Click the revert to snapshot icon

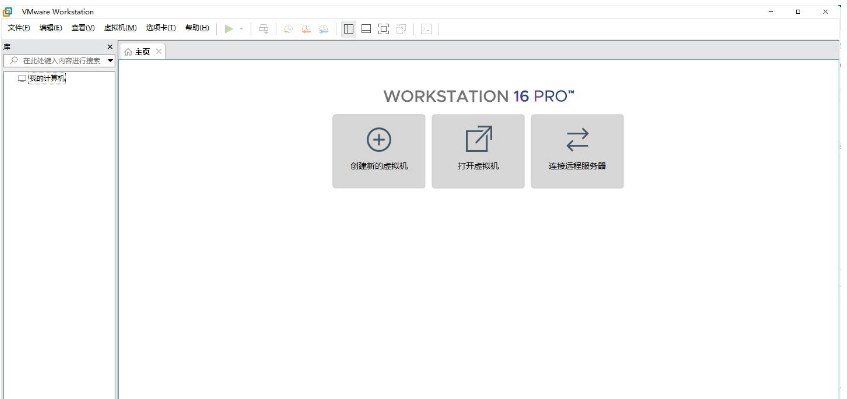(306, 29)
